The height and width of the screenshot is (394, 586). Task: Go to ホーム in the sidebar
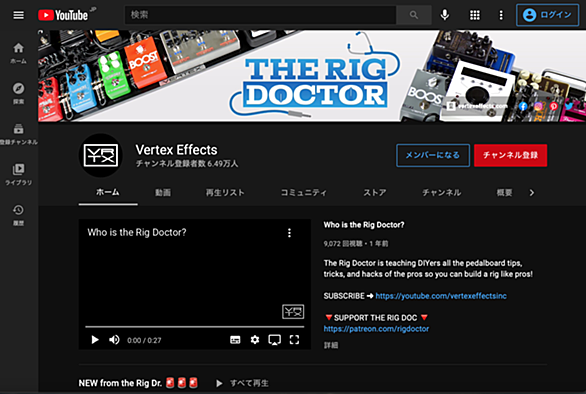pyautogui.click(x=18, y=53)
